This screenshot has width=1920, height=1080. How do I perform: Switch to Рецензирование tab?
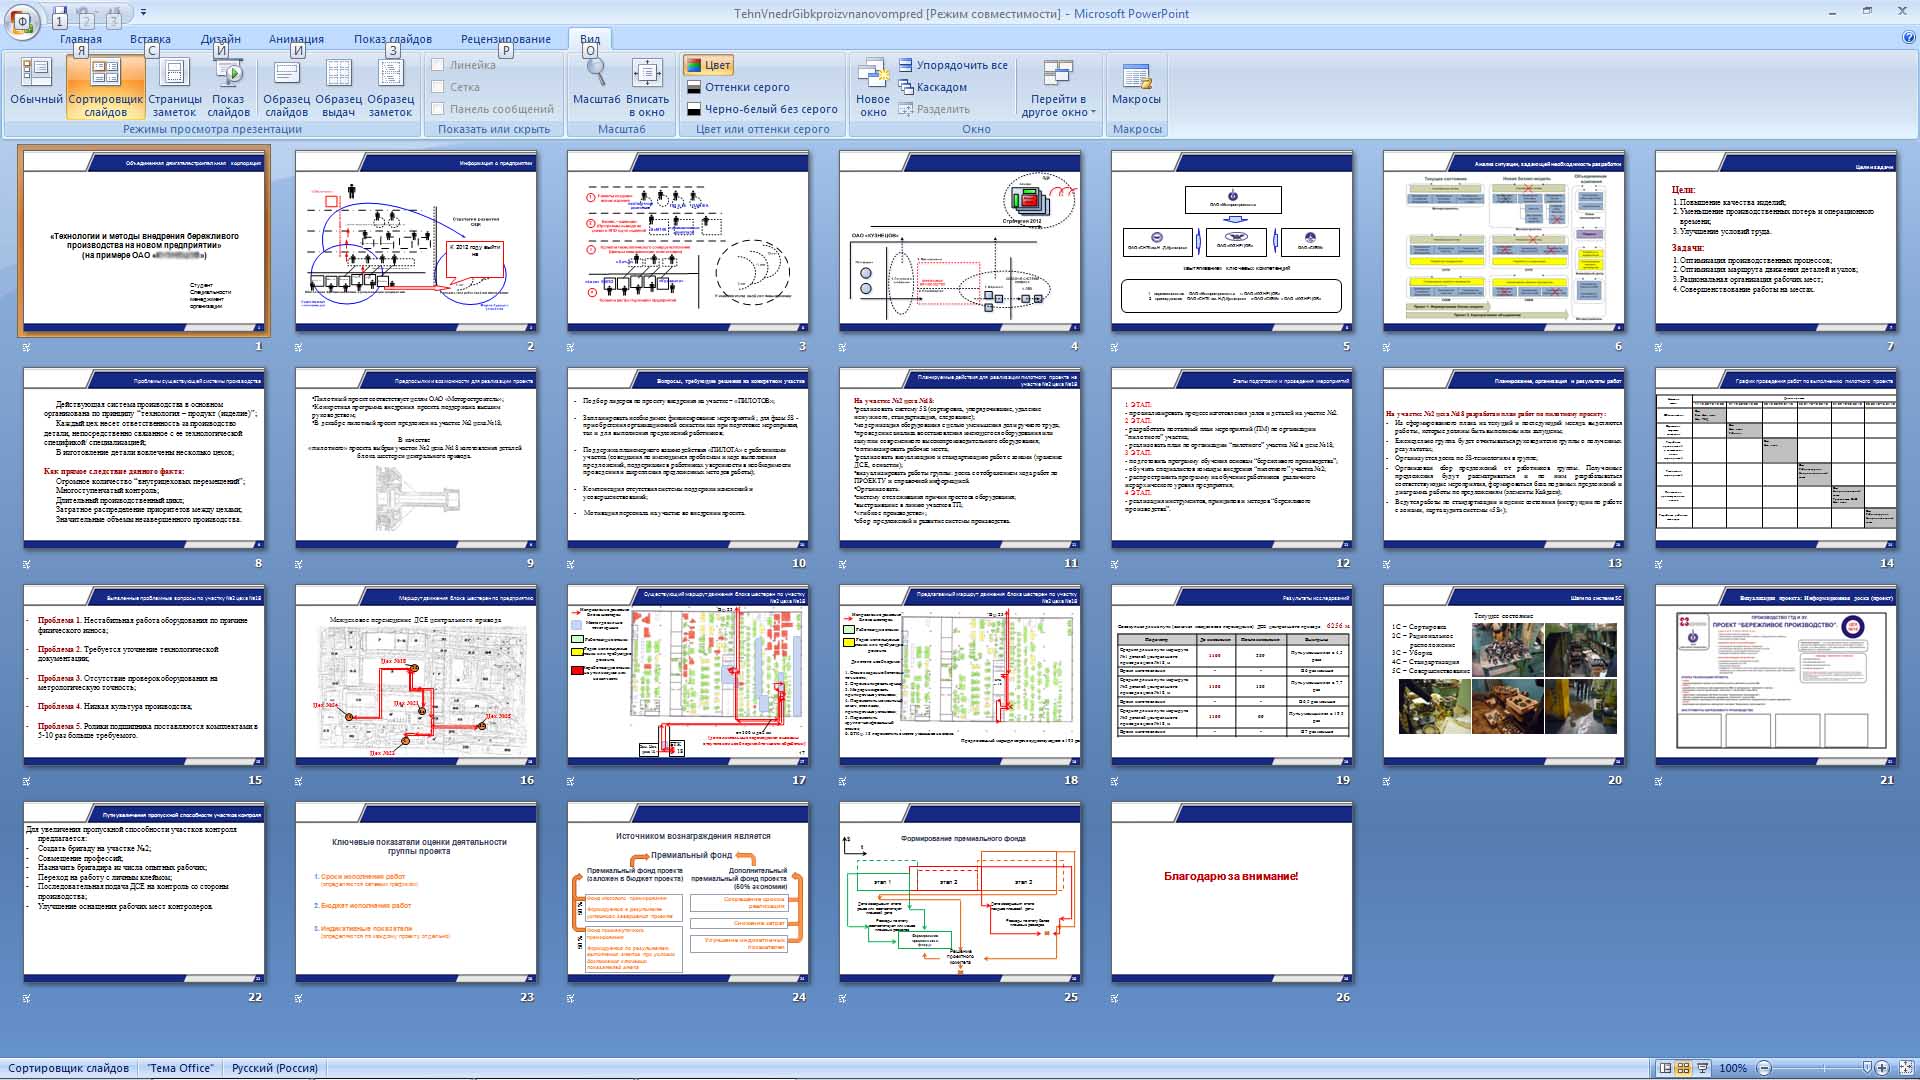(x=505, y=39)
